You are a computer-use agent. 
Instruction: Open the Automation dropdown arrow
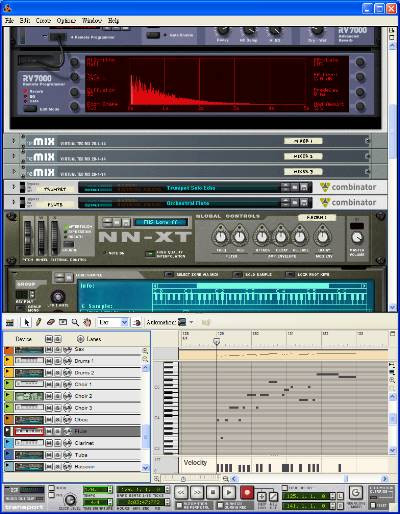click(191, 322)
